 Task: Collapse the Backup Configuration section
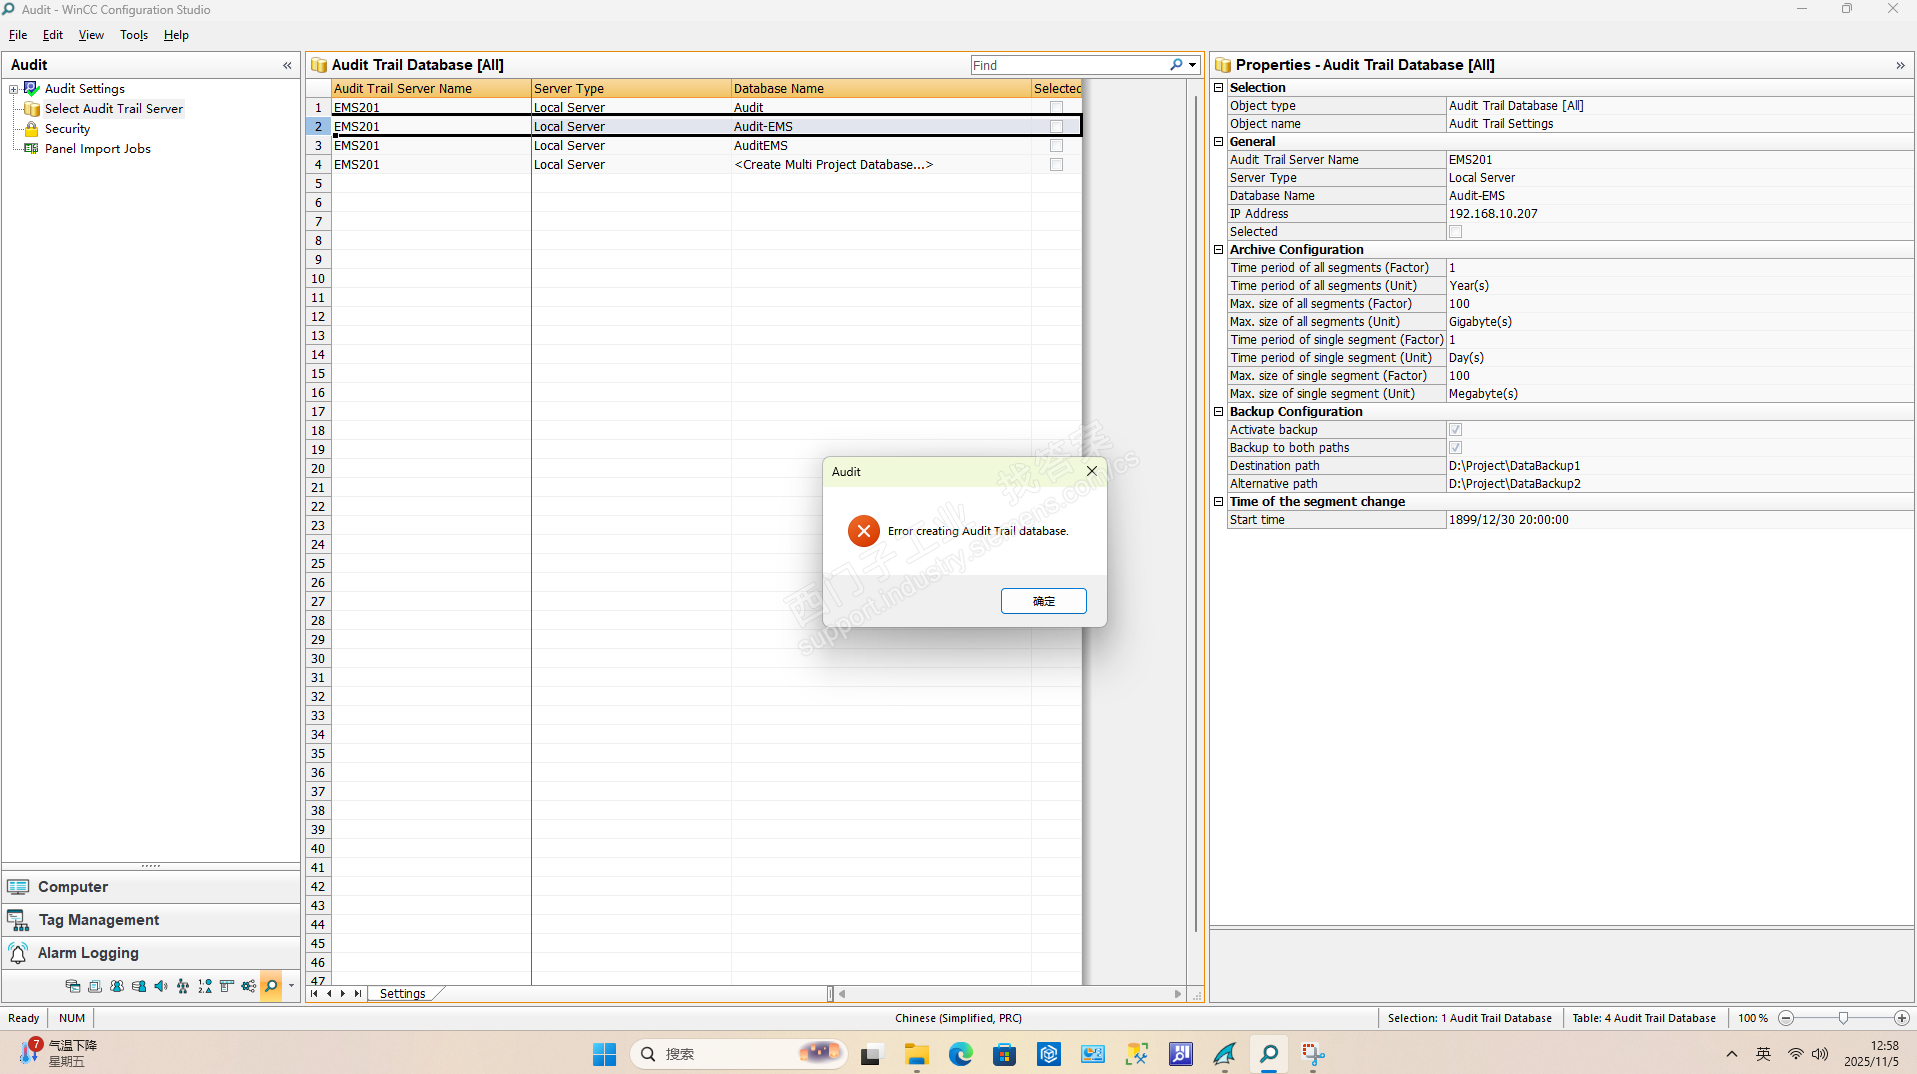point(1219,412)
